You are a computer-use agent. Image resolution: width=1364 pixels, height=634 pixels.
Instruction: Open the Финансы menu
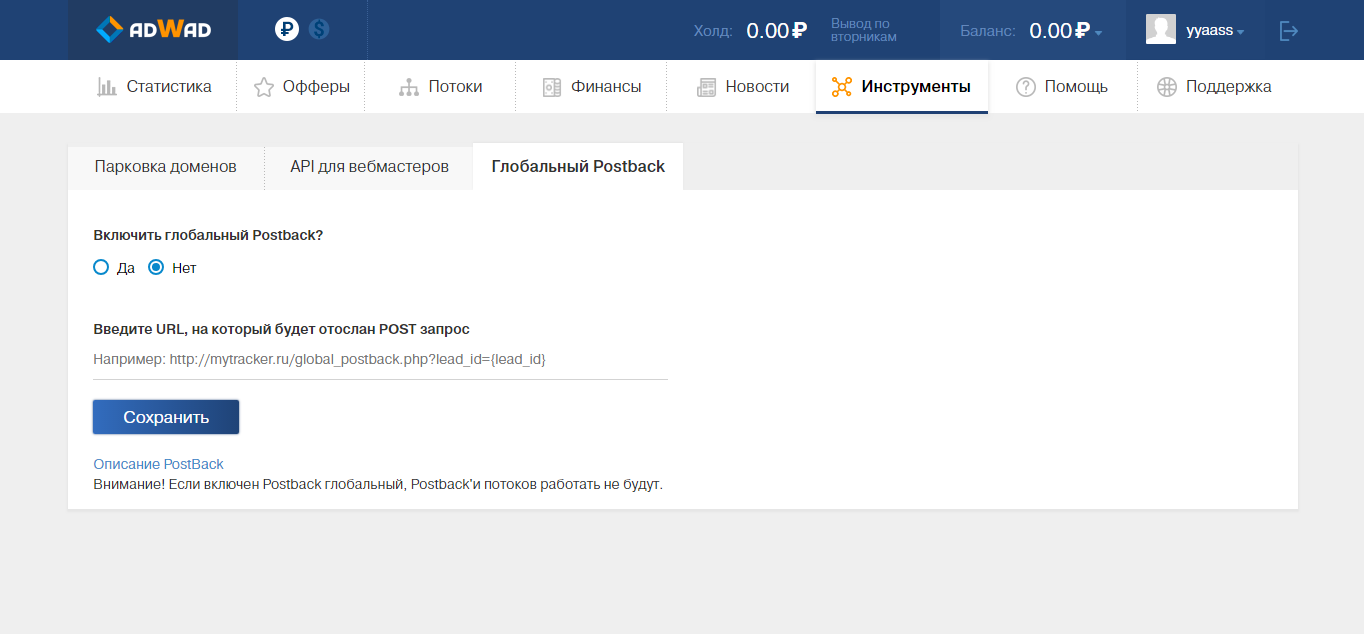[x=591, y=87]
